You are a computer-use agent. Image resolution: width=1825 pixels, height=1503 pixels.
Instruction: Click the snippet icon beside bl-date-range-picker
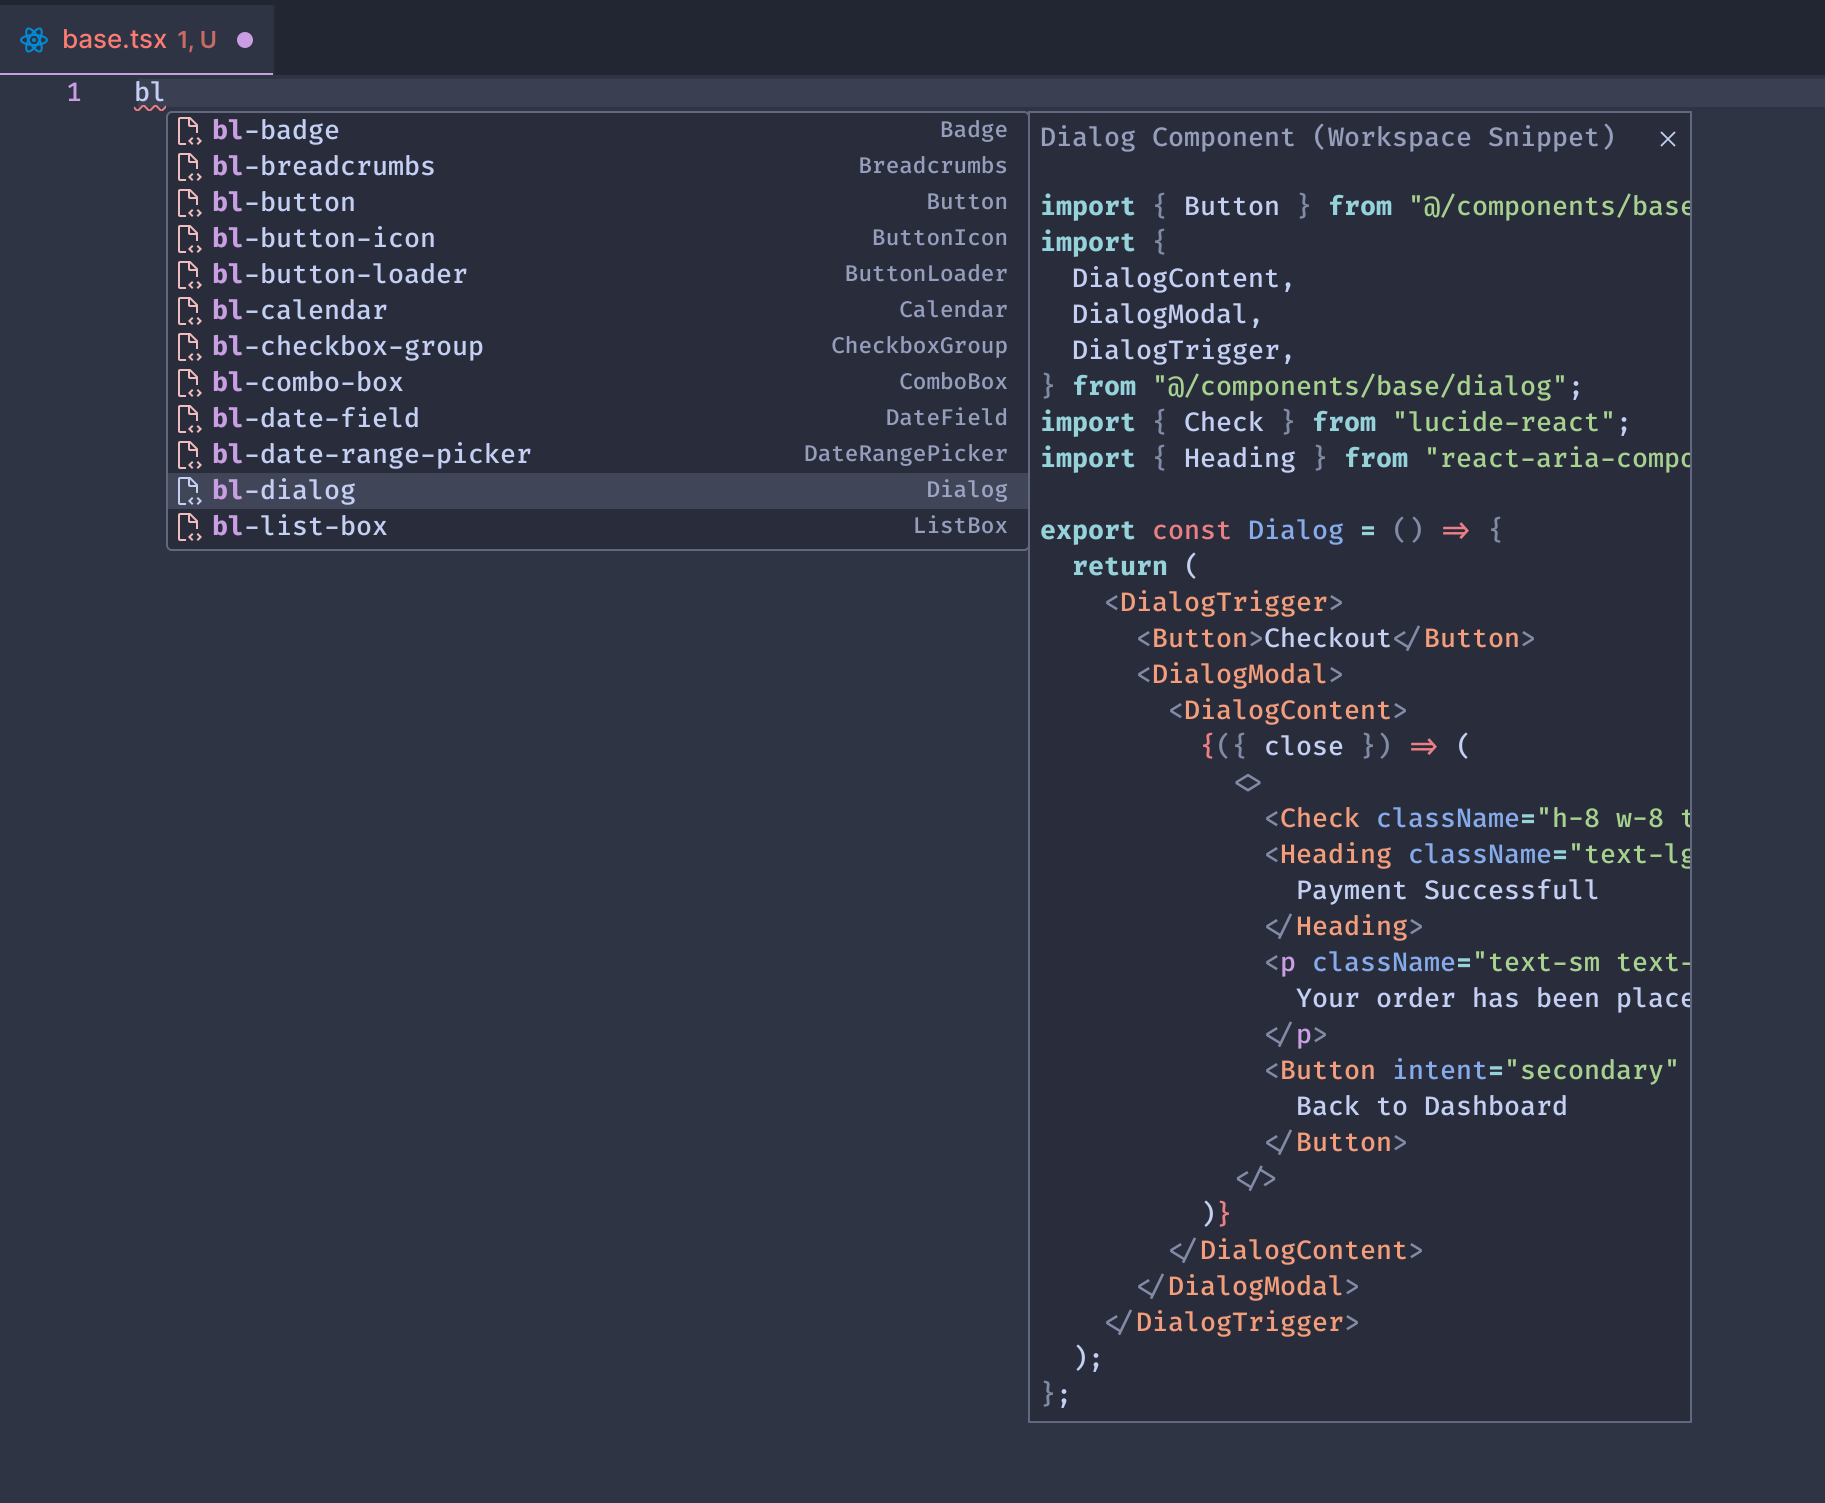(189, 454)
